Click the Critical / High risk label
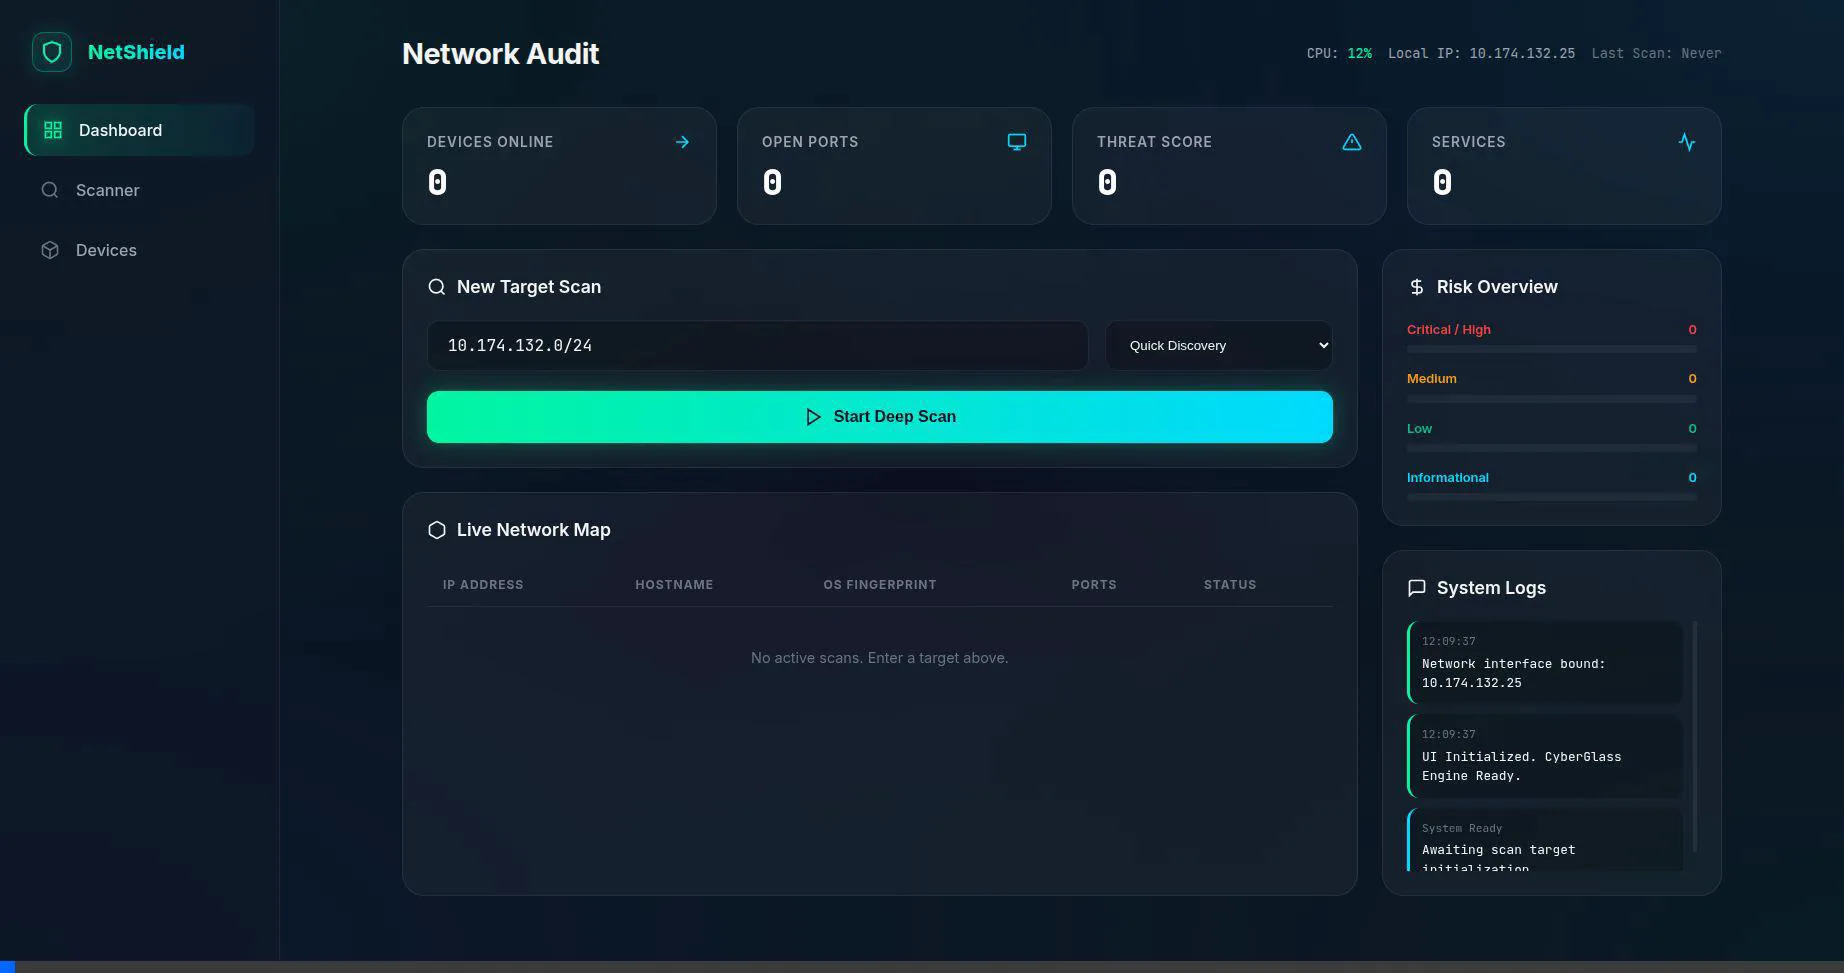Image resolution: width=1844 pixels, height=973 pixels. coord(1448,330)
